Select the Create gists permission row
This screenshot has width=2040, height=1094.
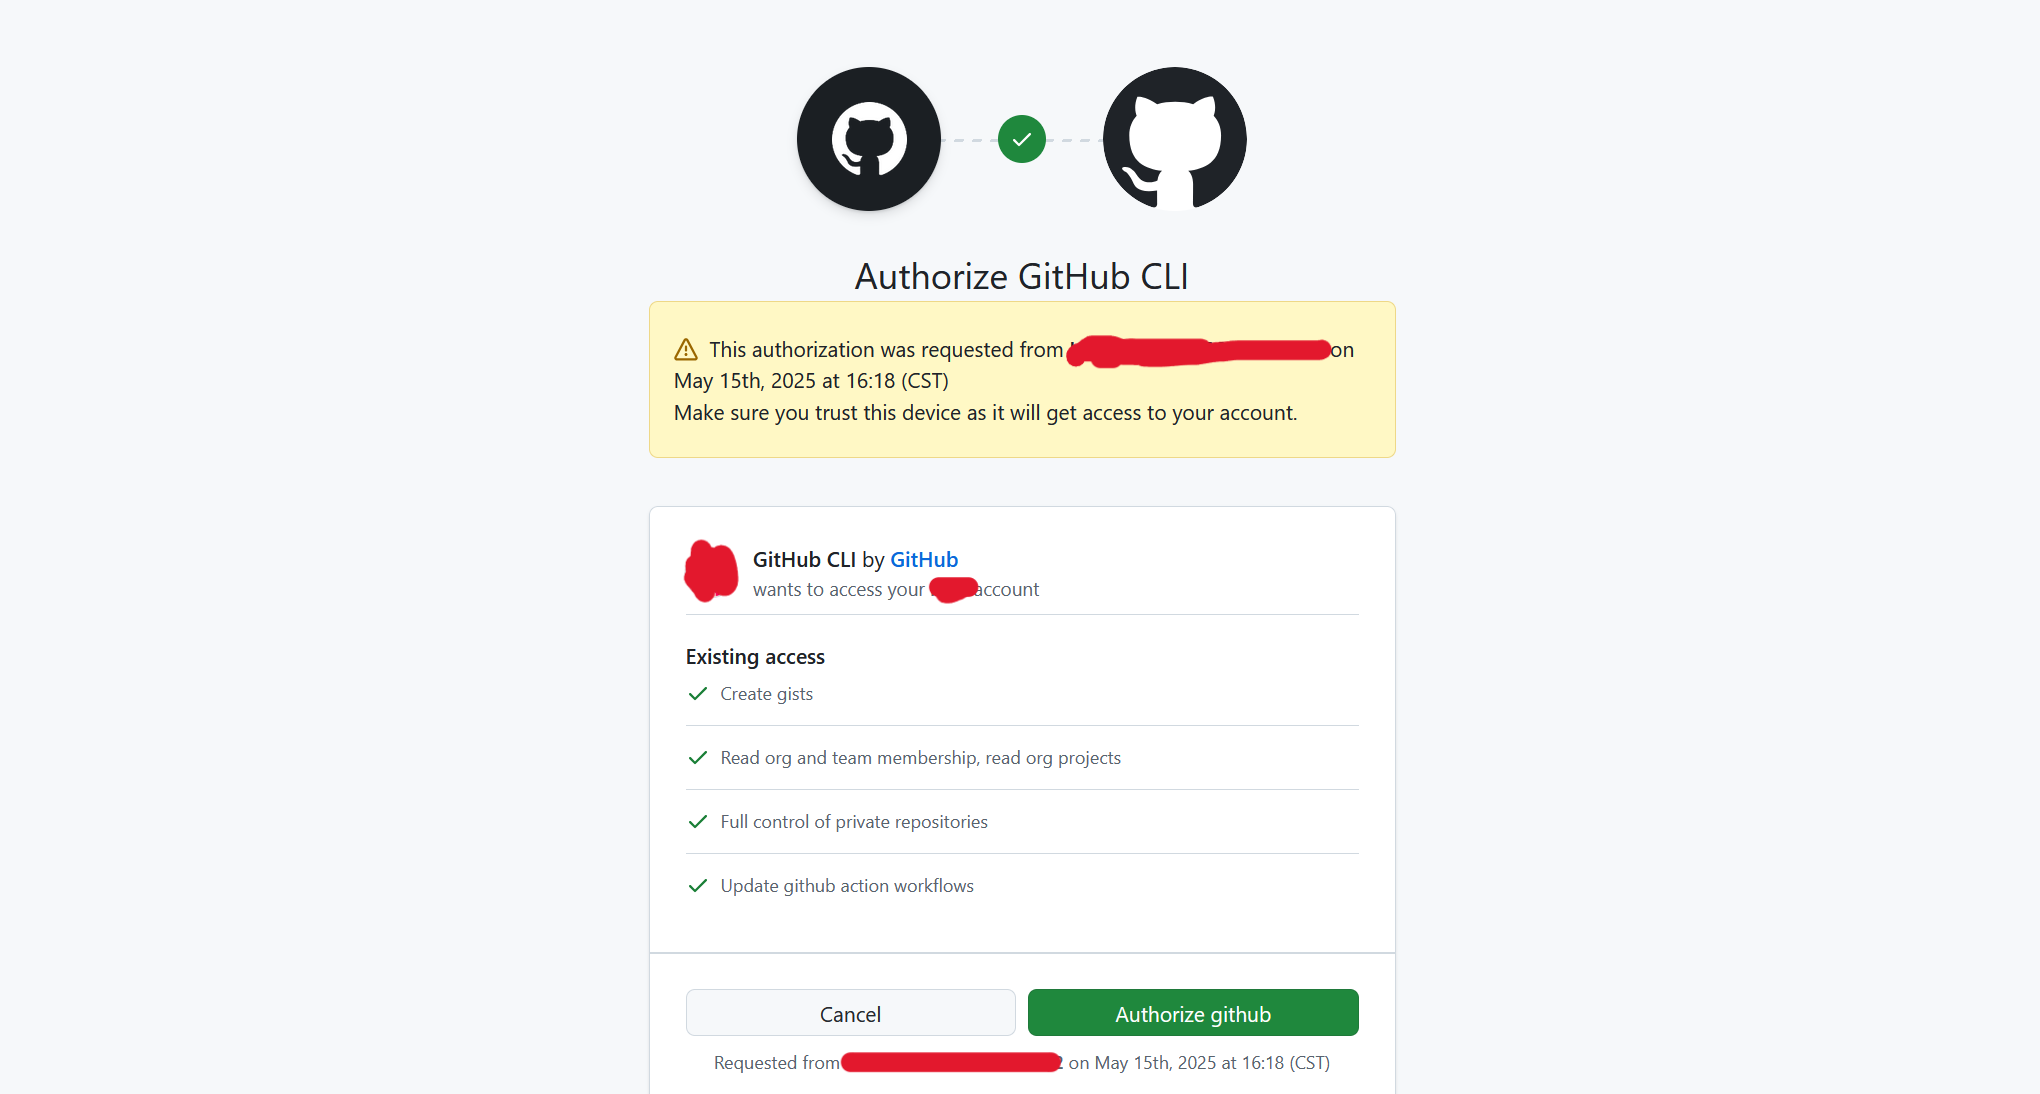tap(1022, 694)
